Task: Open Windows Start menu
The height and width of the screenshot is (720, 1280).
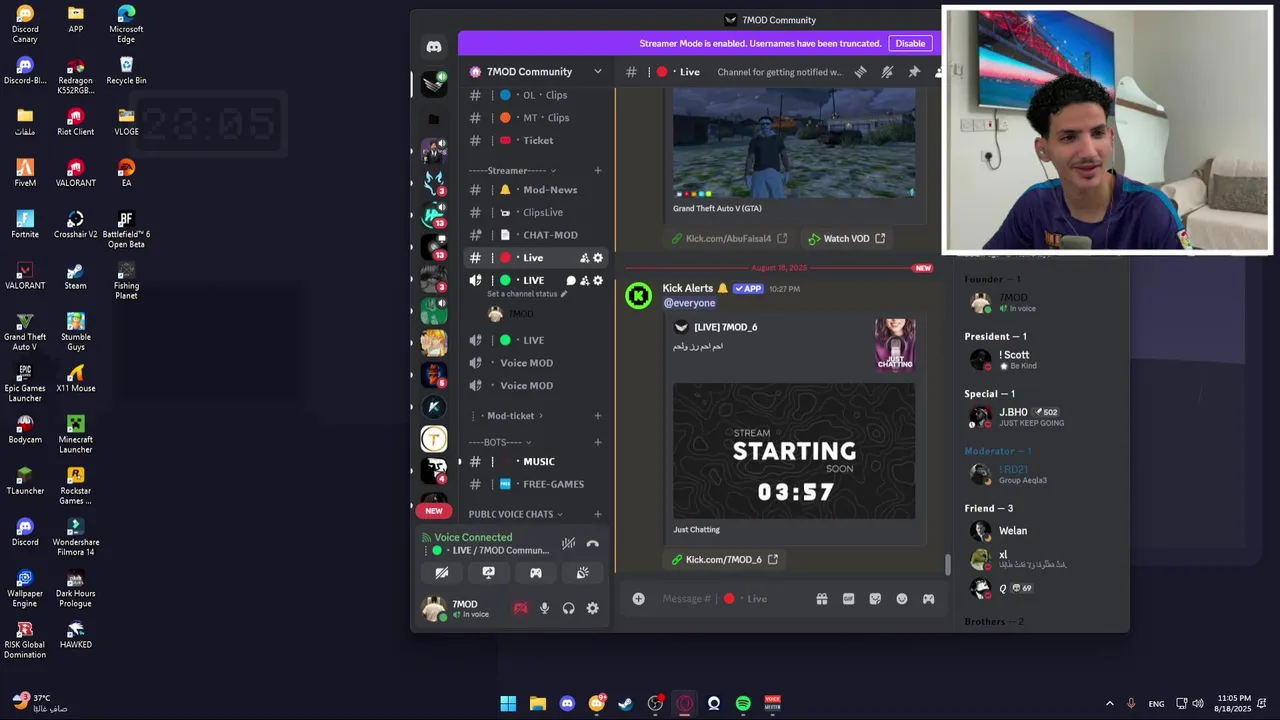Action: pyautogui.click(x=508, y=704)
